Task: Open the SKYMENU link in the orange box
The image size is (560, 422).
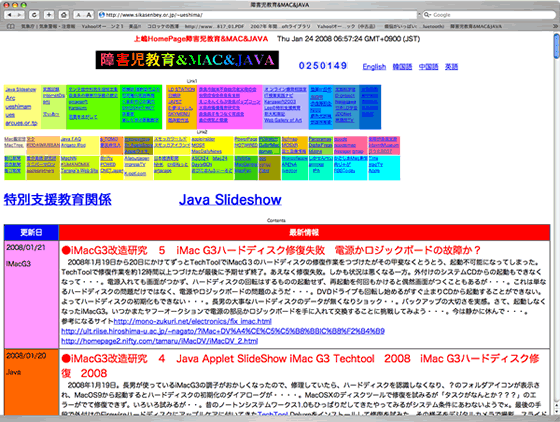Action: (179, 114)
